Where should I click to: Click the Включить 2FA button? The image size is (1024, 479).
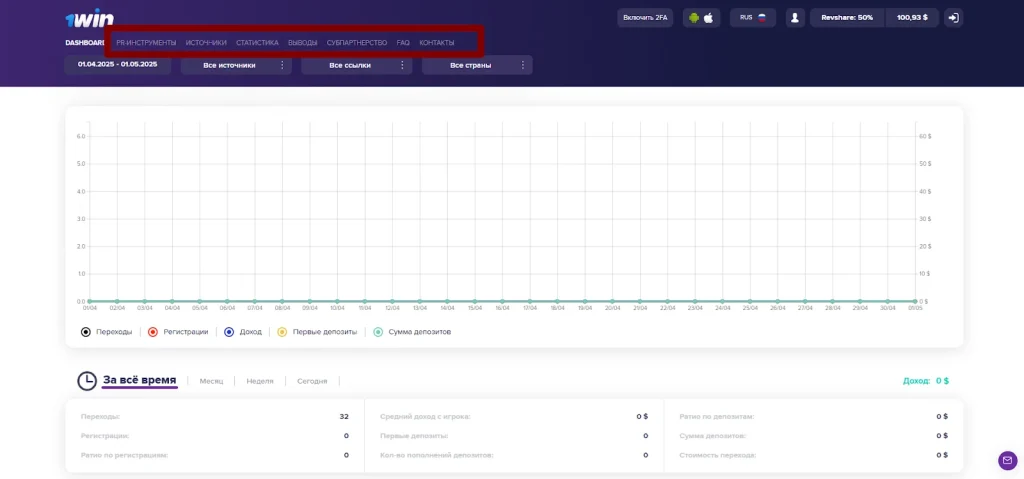tap(645, 18)
